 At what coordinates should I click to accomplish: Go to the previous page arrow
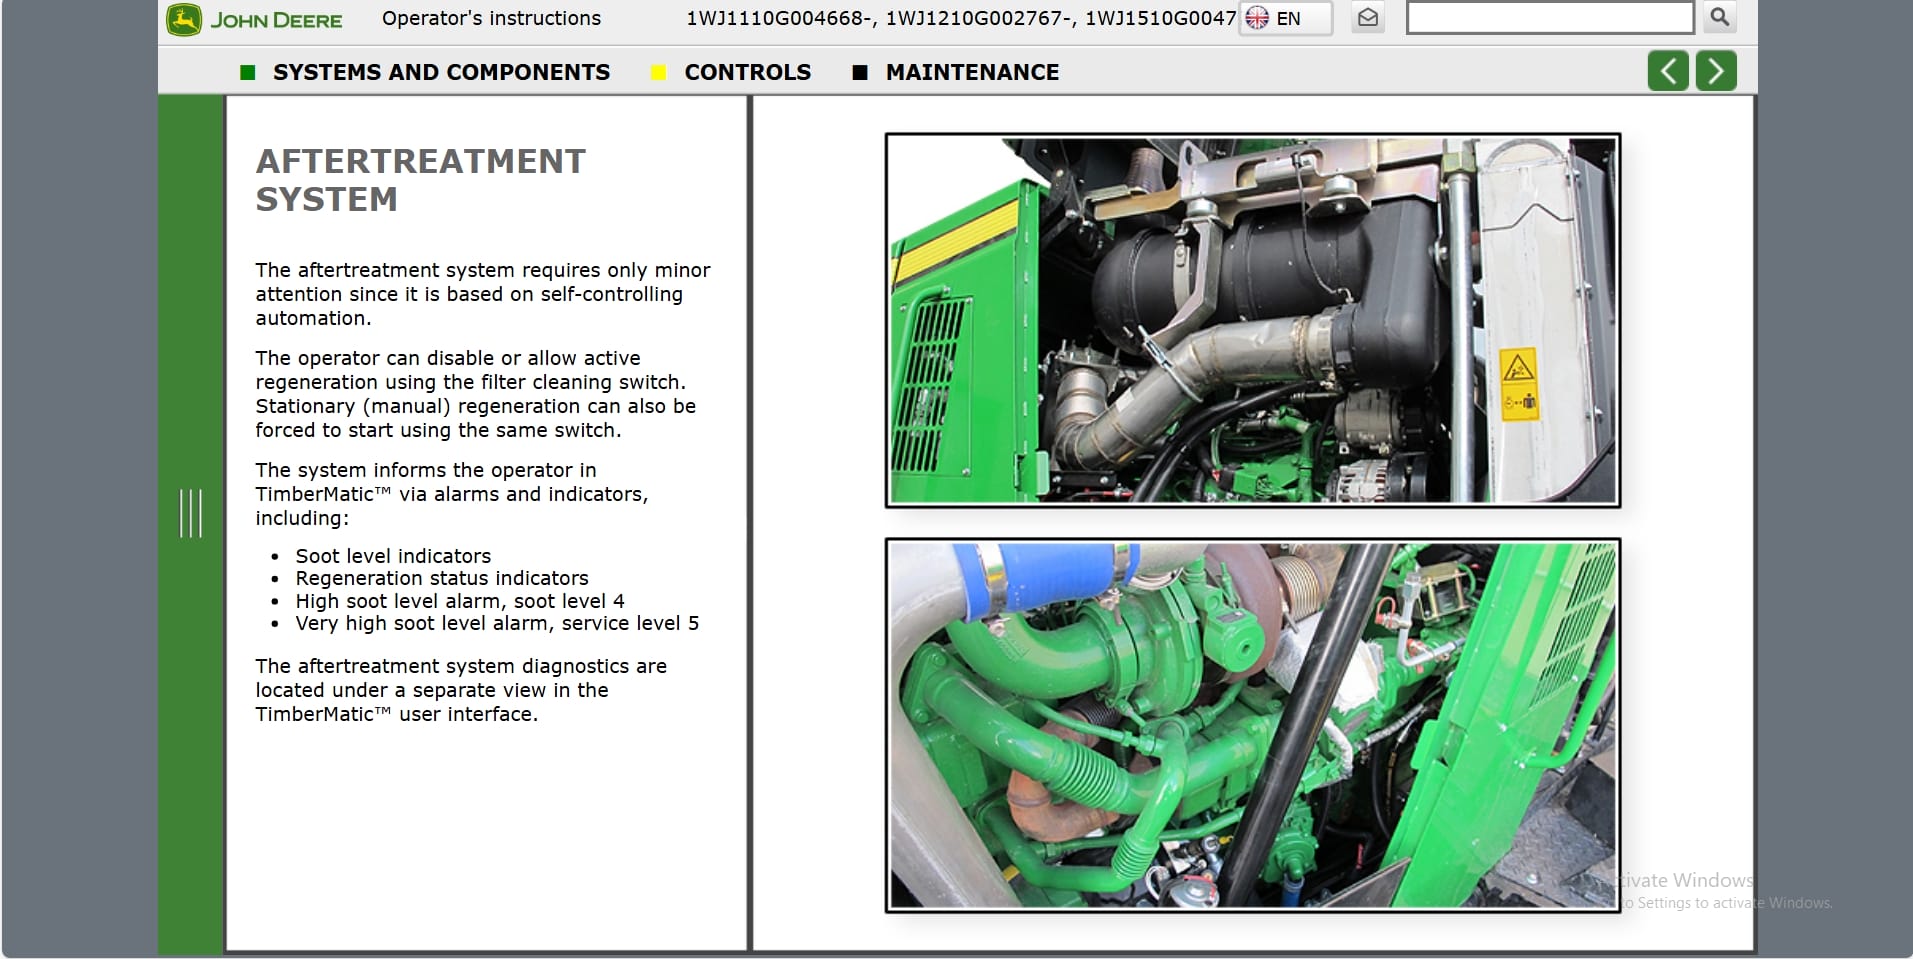tap(1668, 71)
